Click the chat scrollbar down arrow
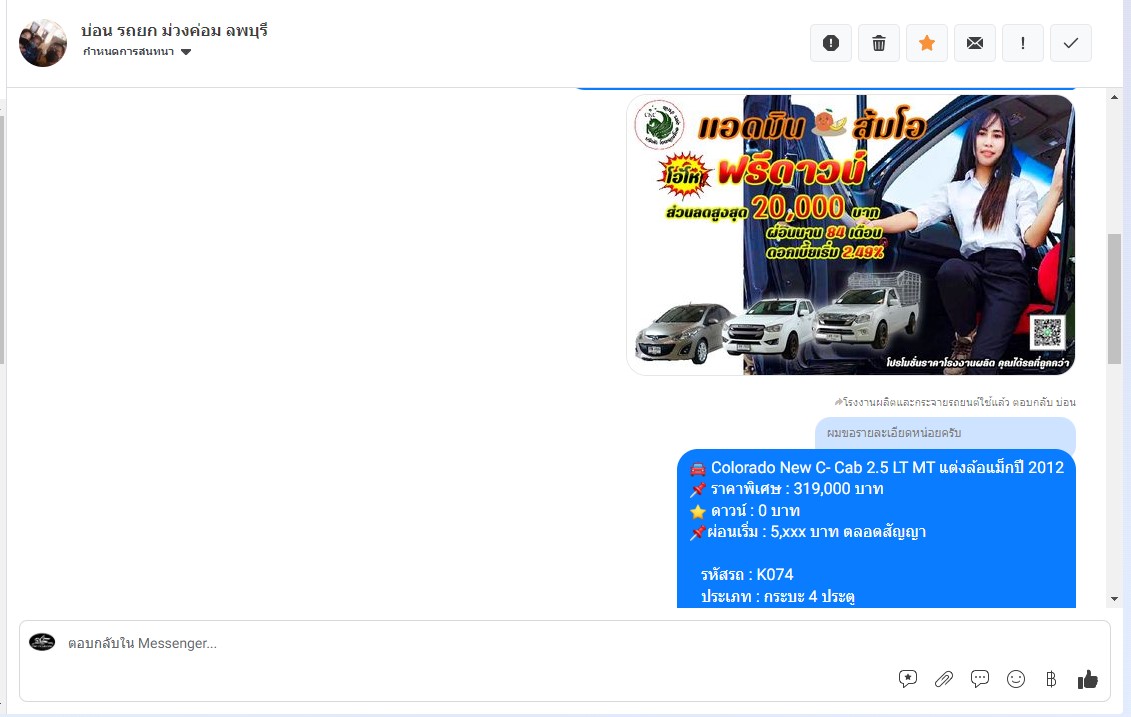This screenshot has height=717, width=1131. 1114,599
